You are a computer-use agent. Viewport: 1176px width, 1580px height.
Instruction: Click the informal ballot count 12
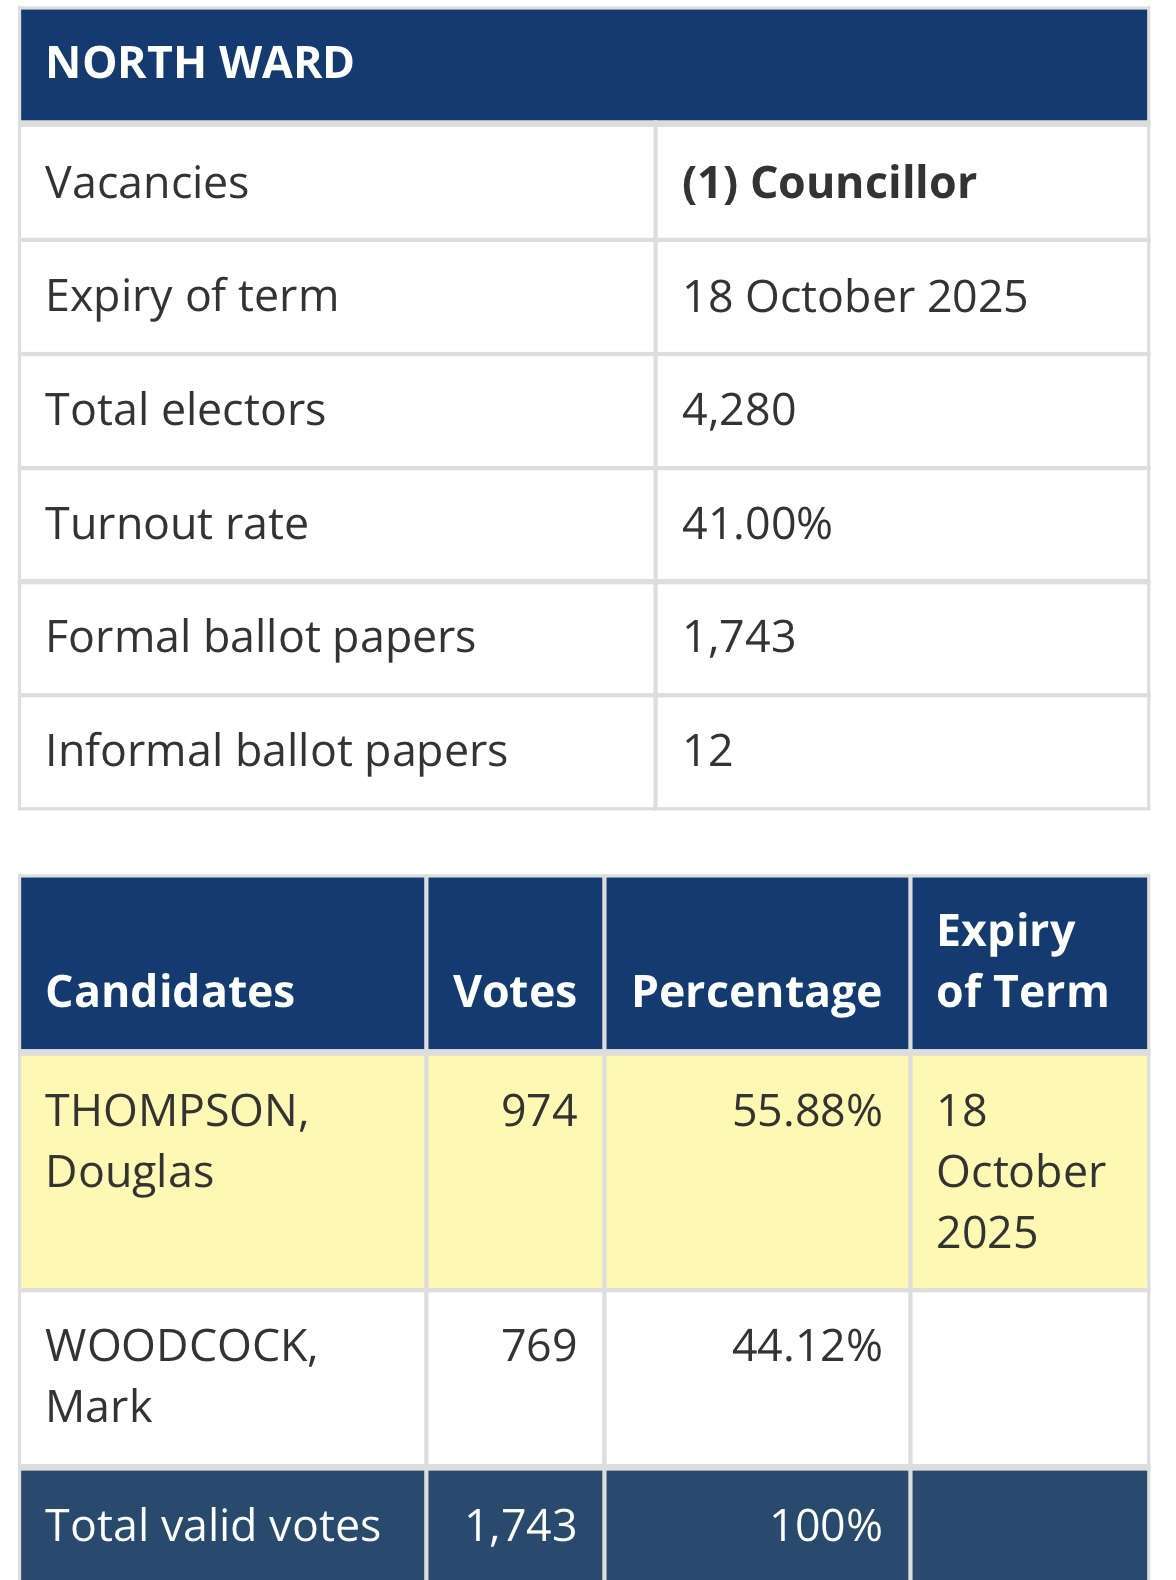(708, 751)
